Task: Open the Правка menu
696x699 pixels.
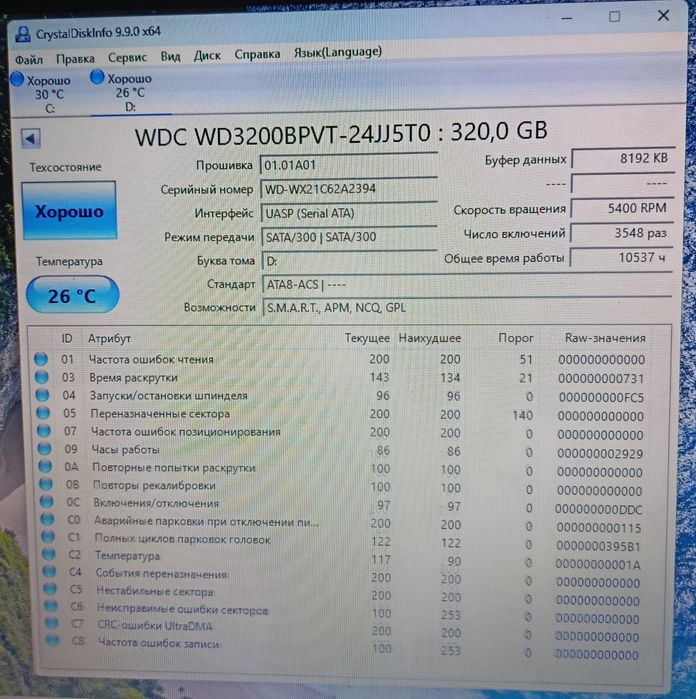Action: [75, 58]
